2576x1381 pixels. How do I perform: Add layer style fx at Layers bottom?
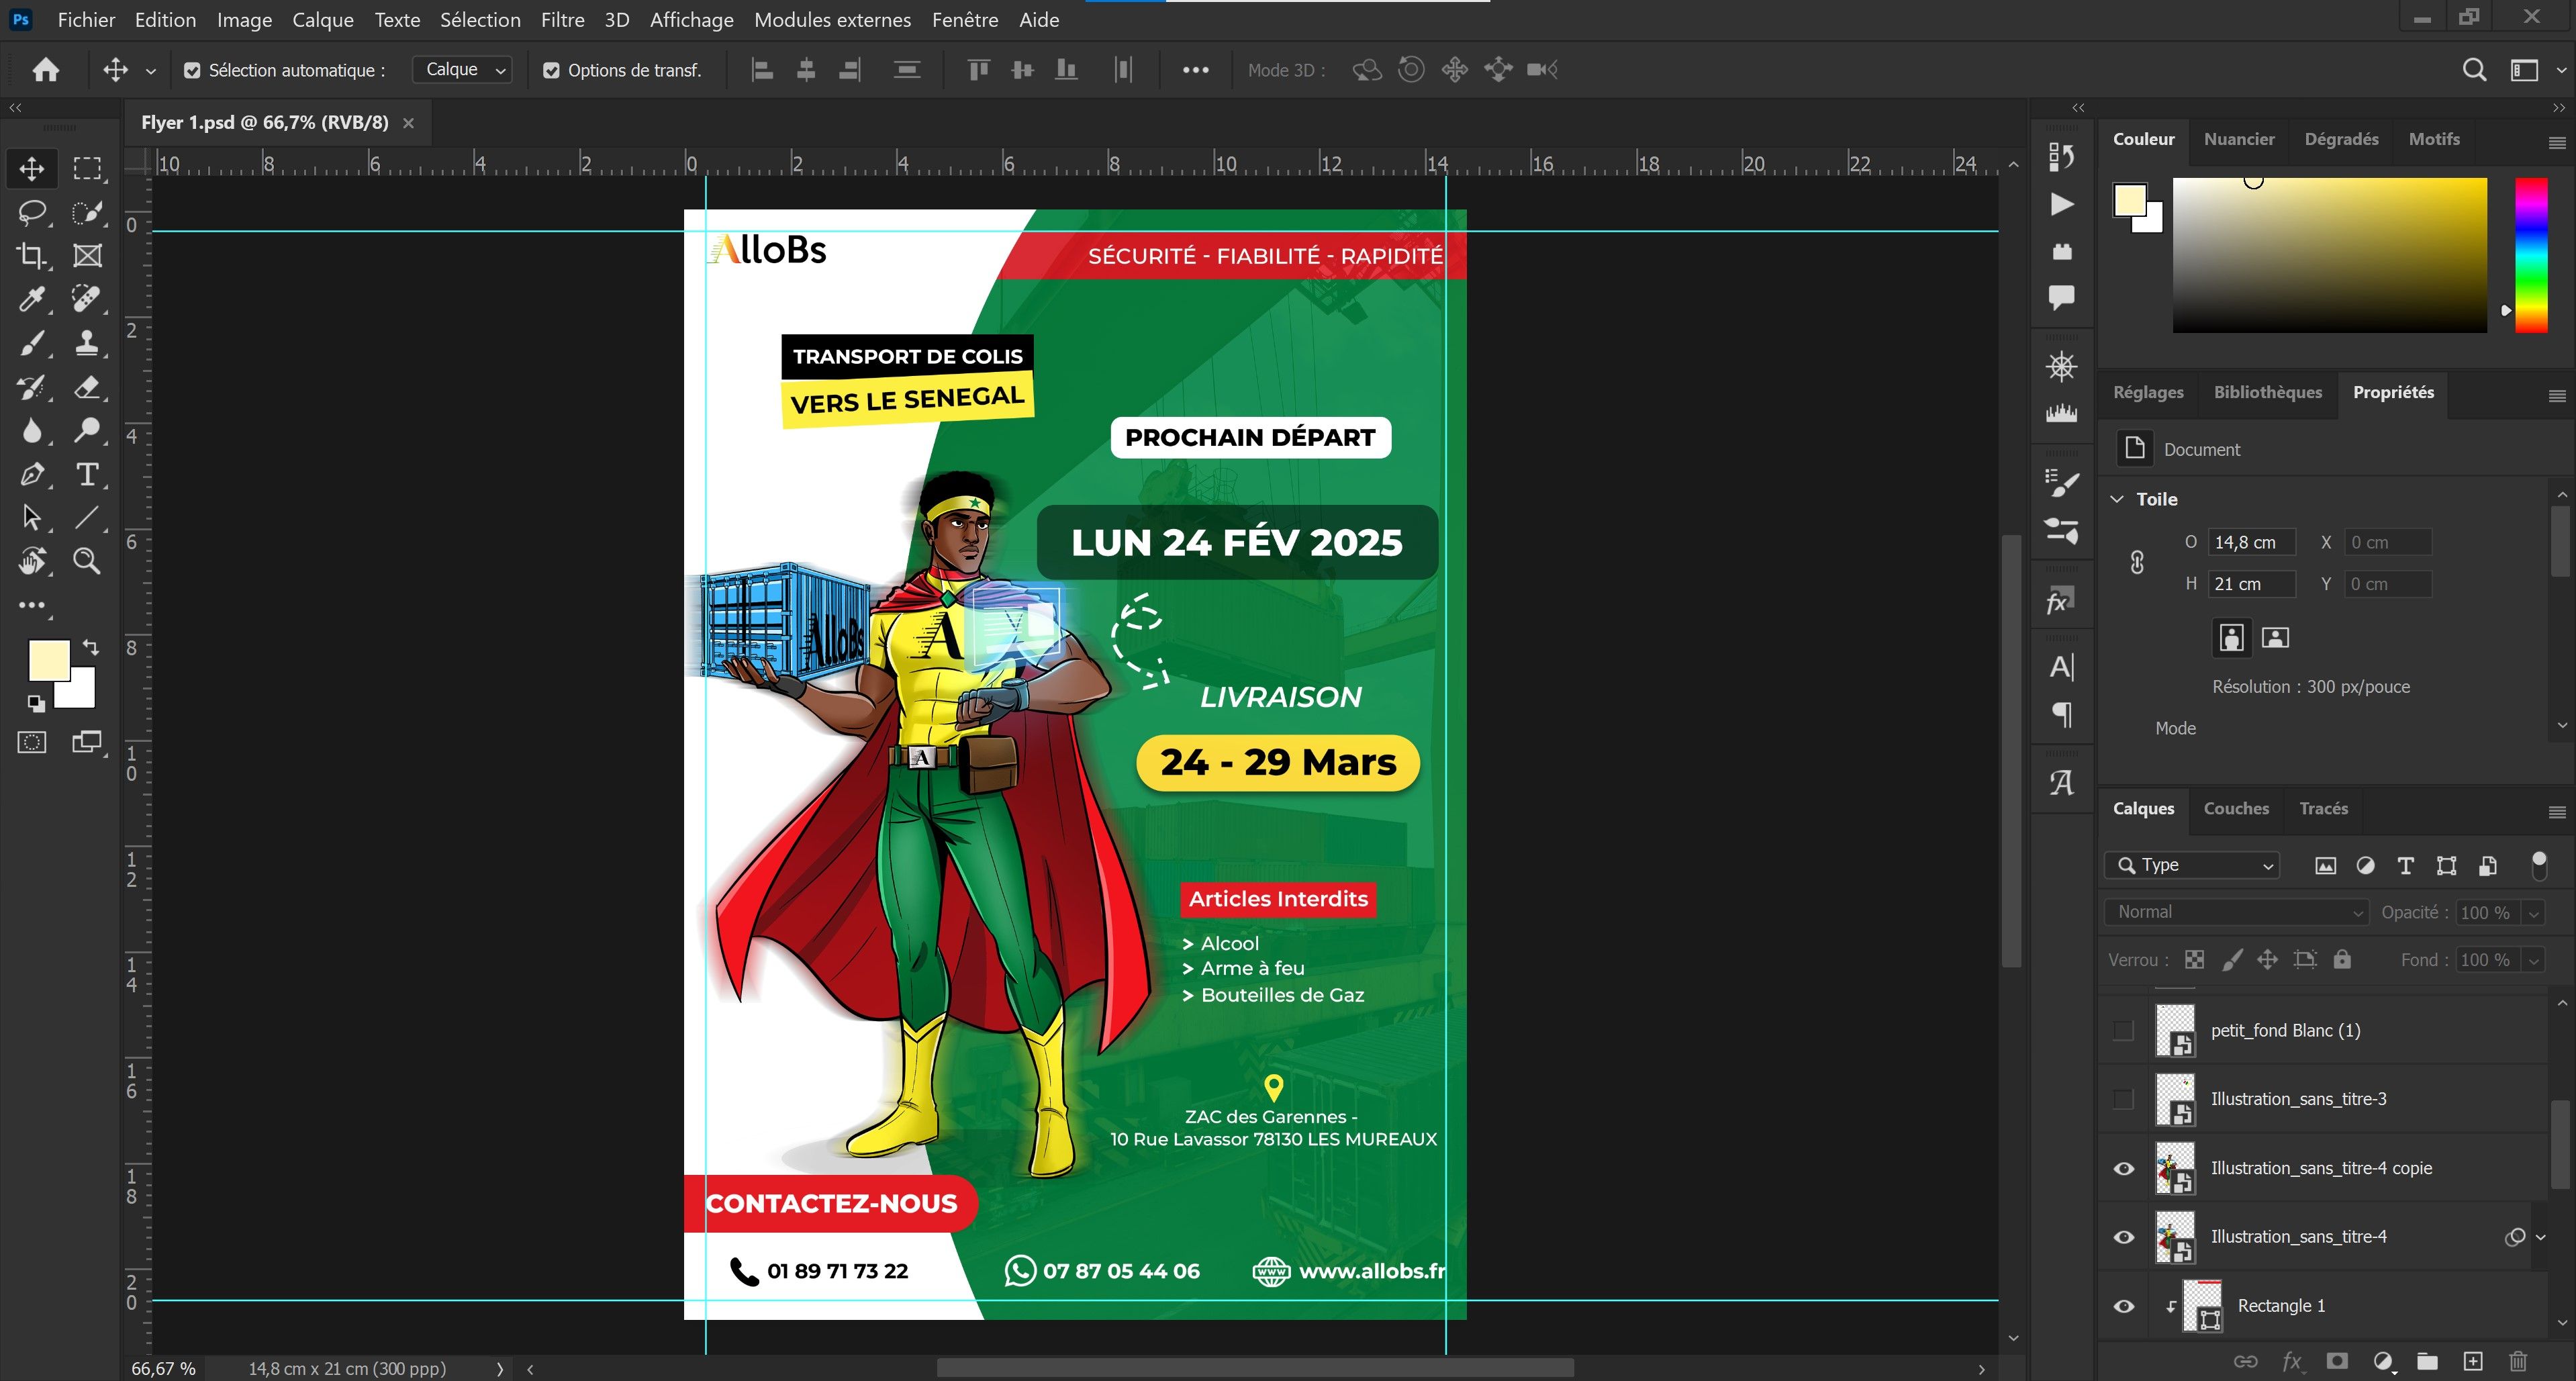2291,1361
